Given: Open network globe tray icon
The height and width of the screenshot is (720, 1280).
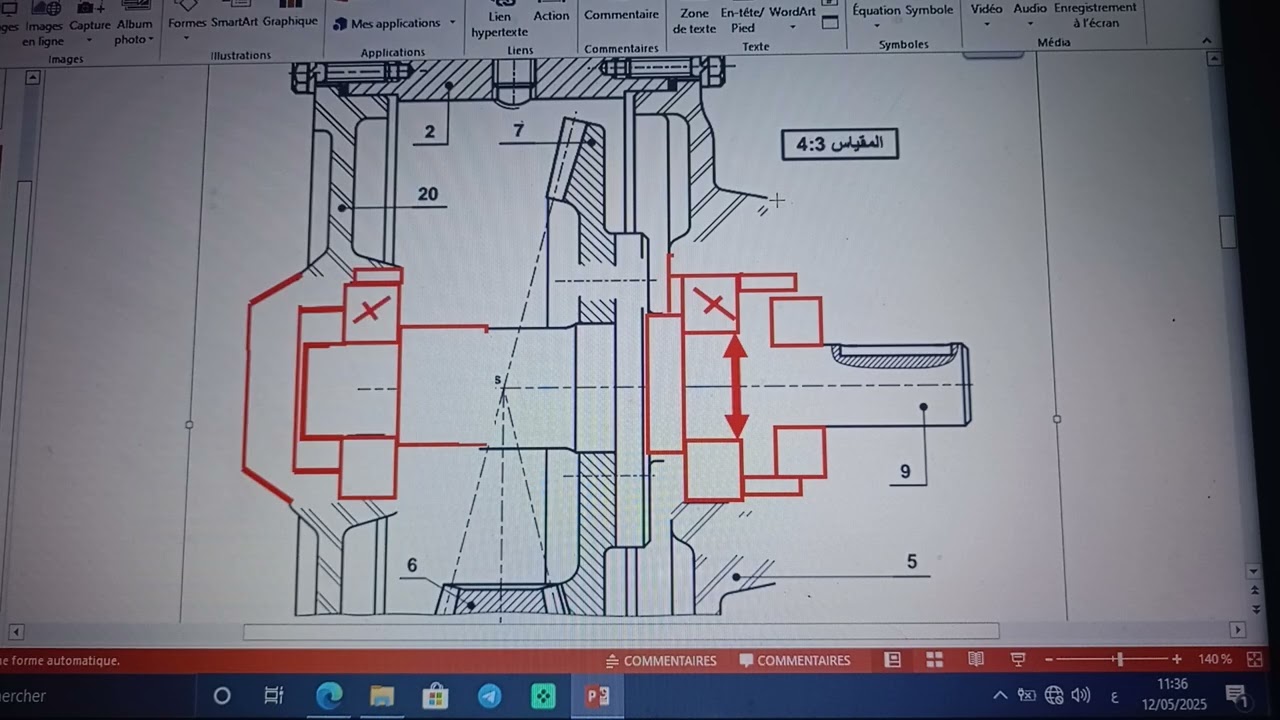Looking at the screenshot, I should (1054, 696).
